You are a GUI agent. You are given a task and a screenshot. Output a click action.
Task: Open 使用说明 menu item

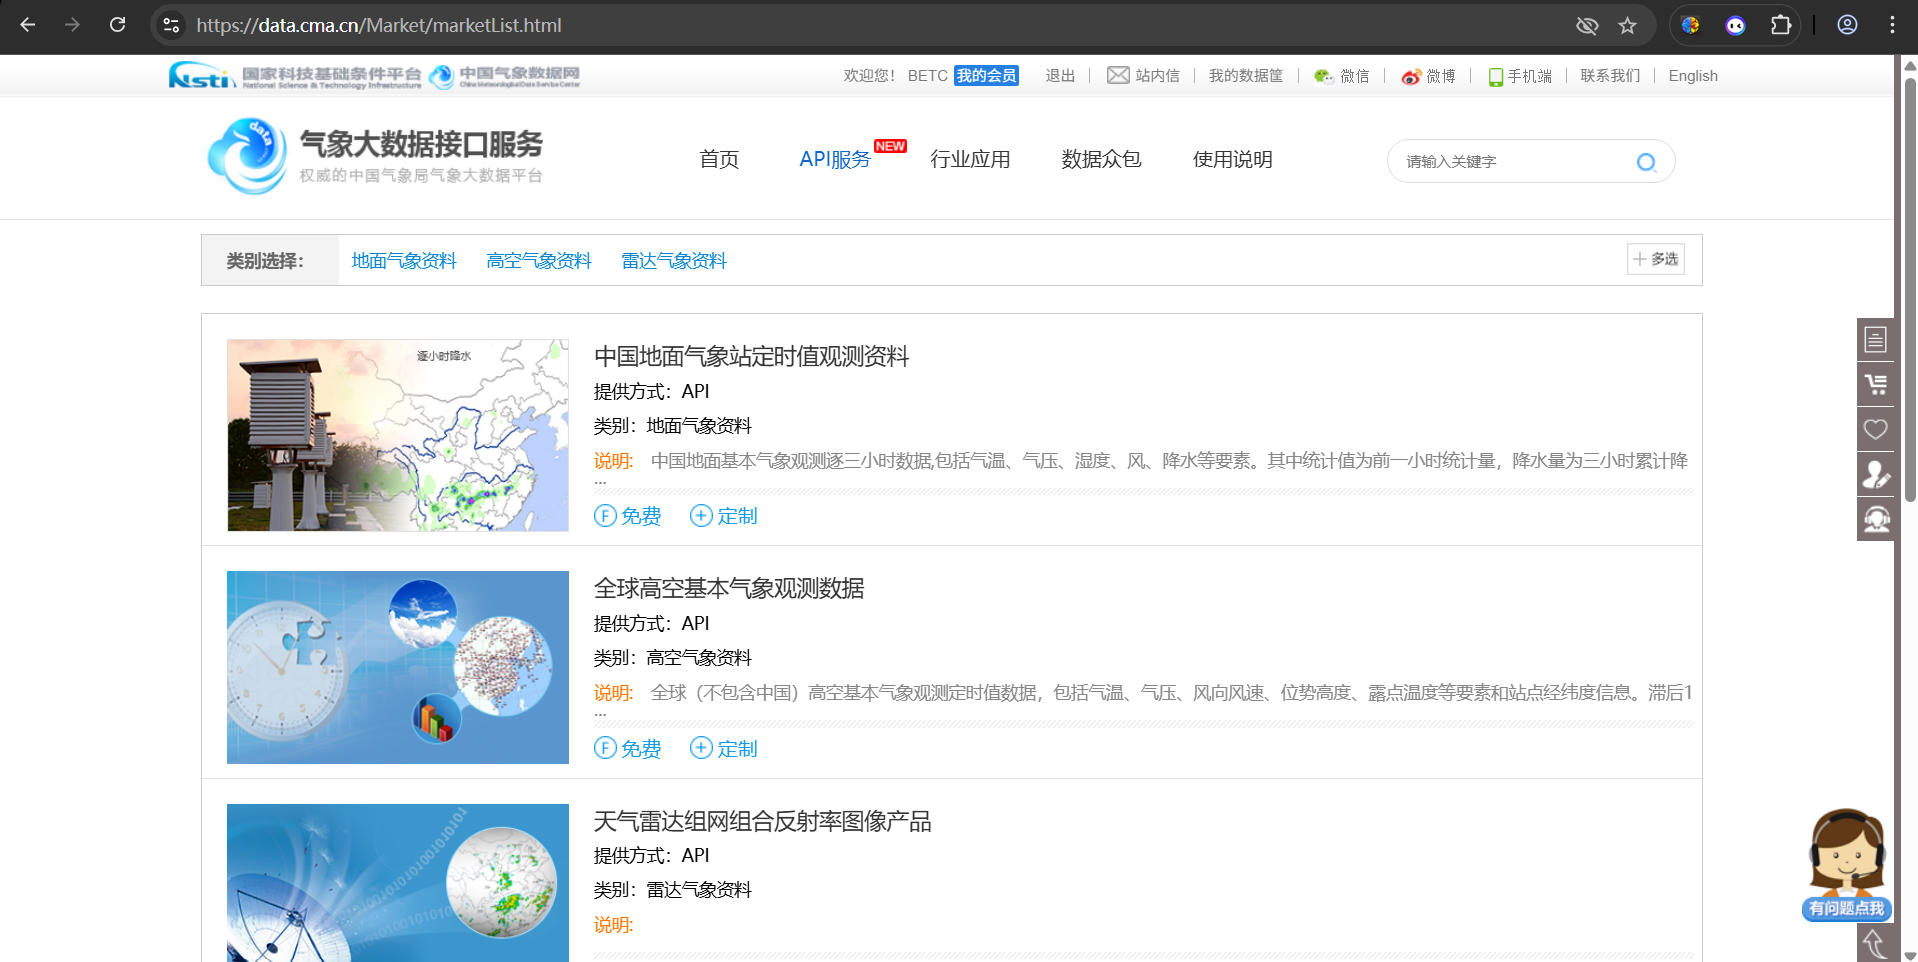pos(1232,159)
